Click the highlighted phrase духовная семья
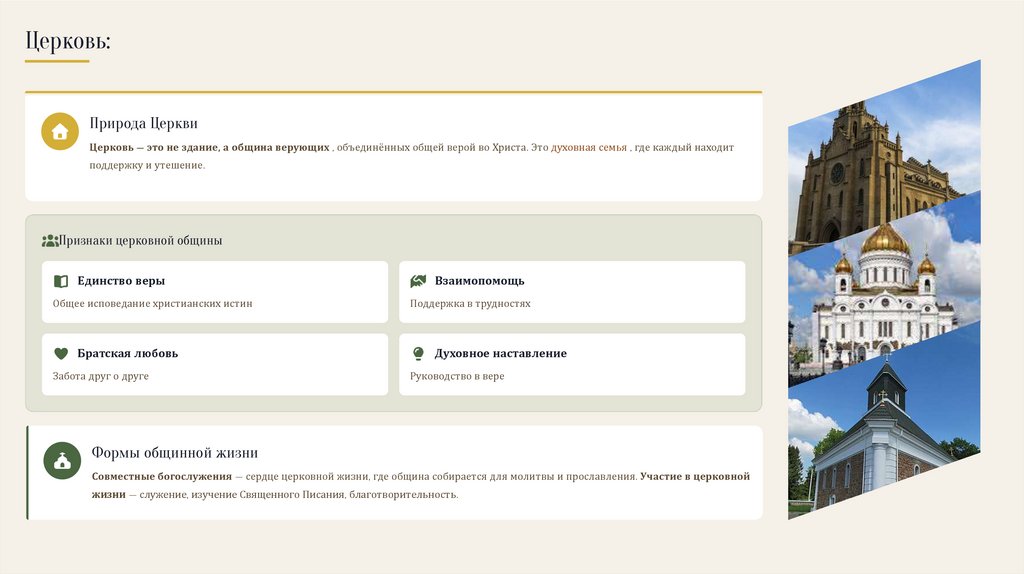Image resolution: width=1024 pixels, height=574 pixels. coord(588,148)
